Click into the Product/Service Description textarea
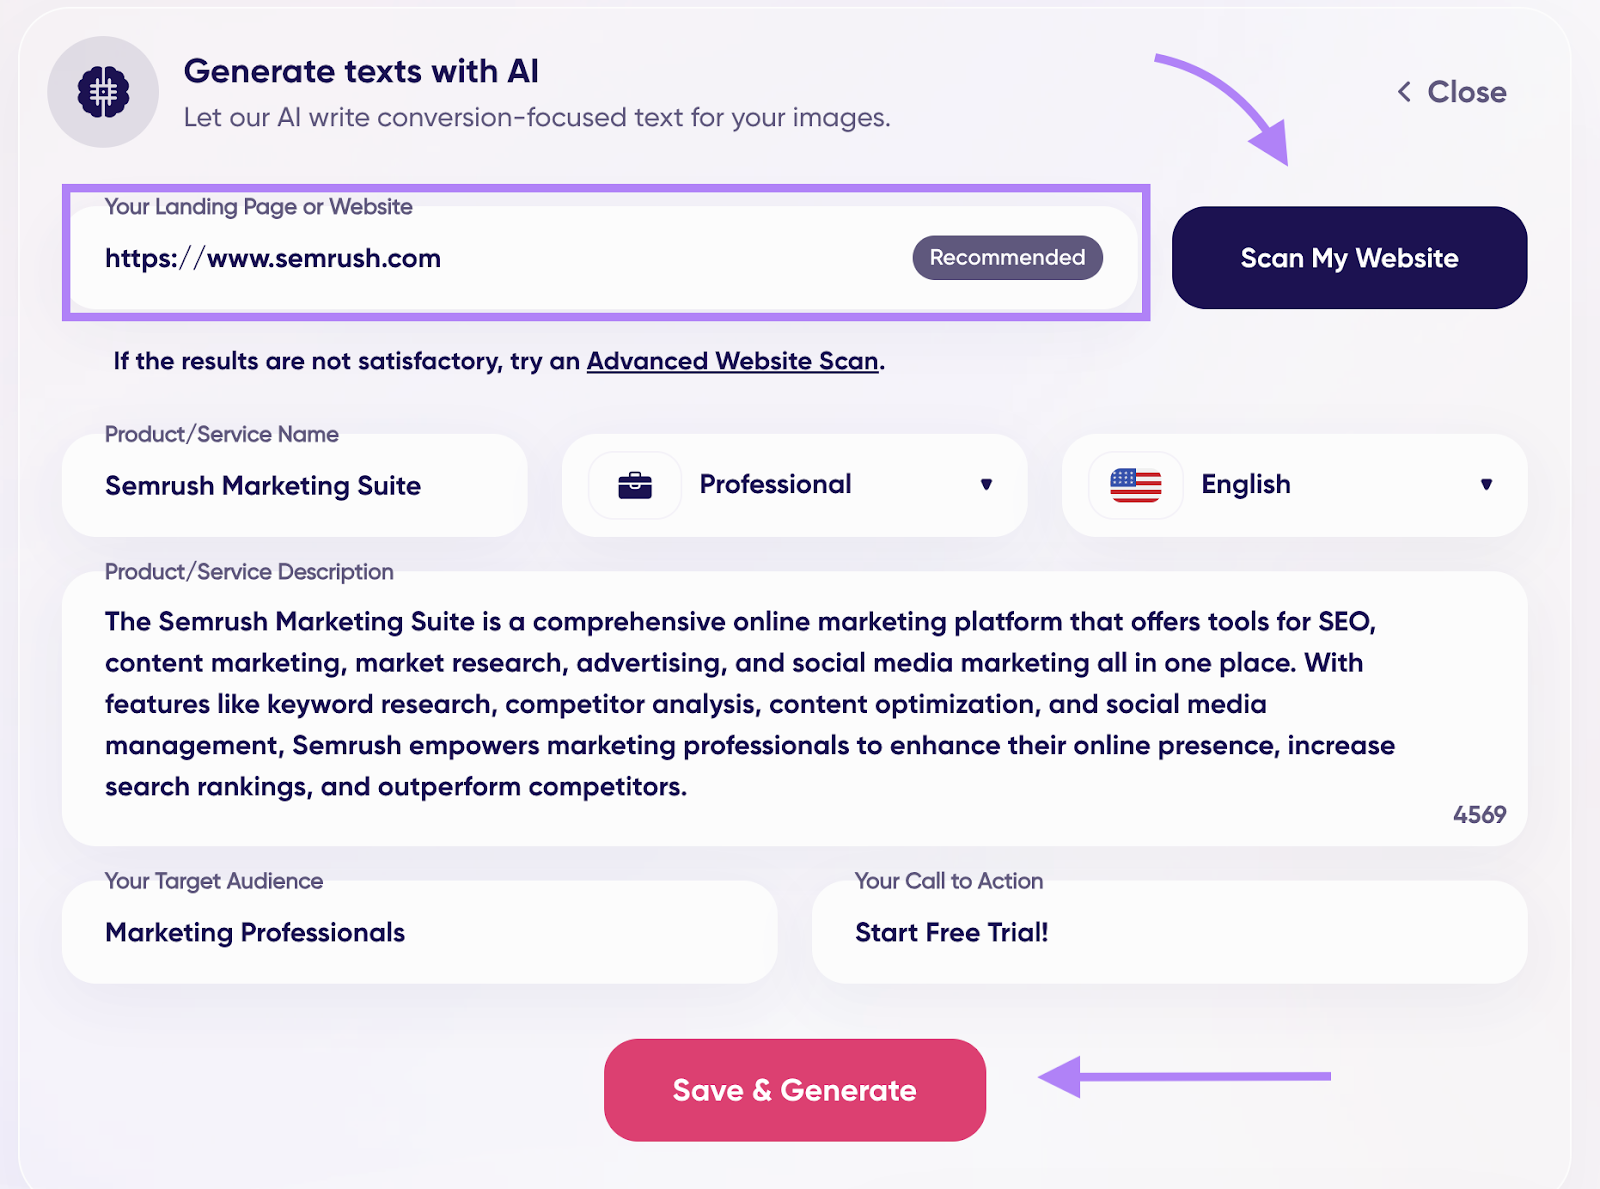This screenshot has height=1189, width=1600. pyautogui.click(x=795, y=709)
